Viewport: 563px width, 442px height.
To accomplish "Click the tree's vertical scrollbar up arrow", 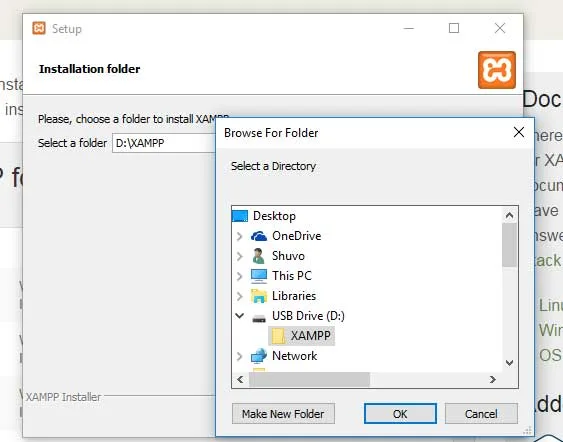I will 509,215.
